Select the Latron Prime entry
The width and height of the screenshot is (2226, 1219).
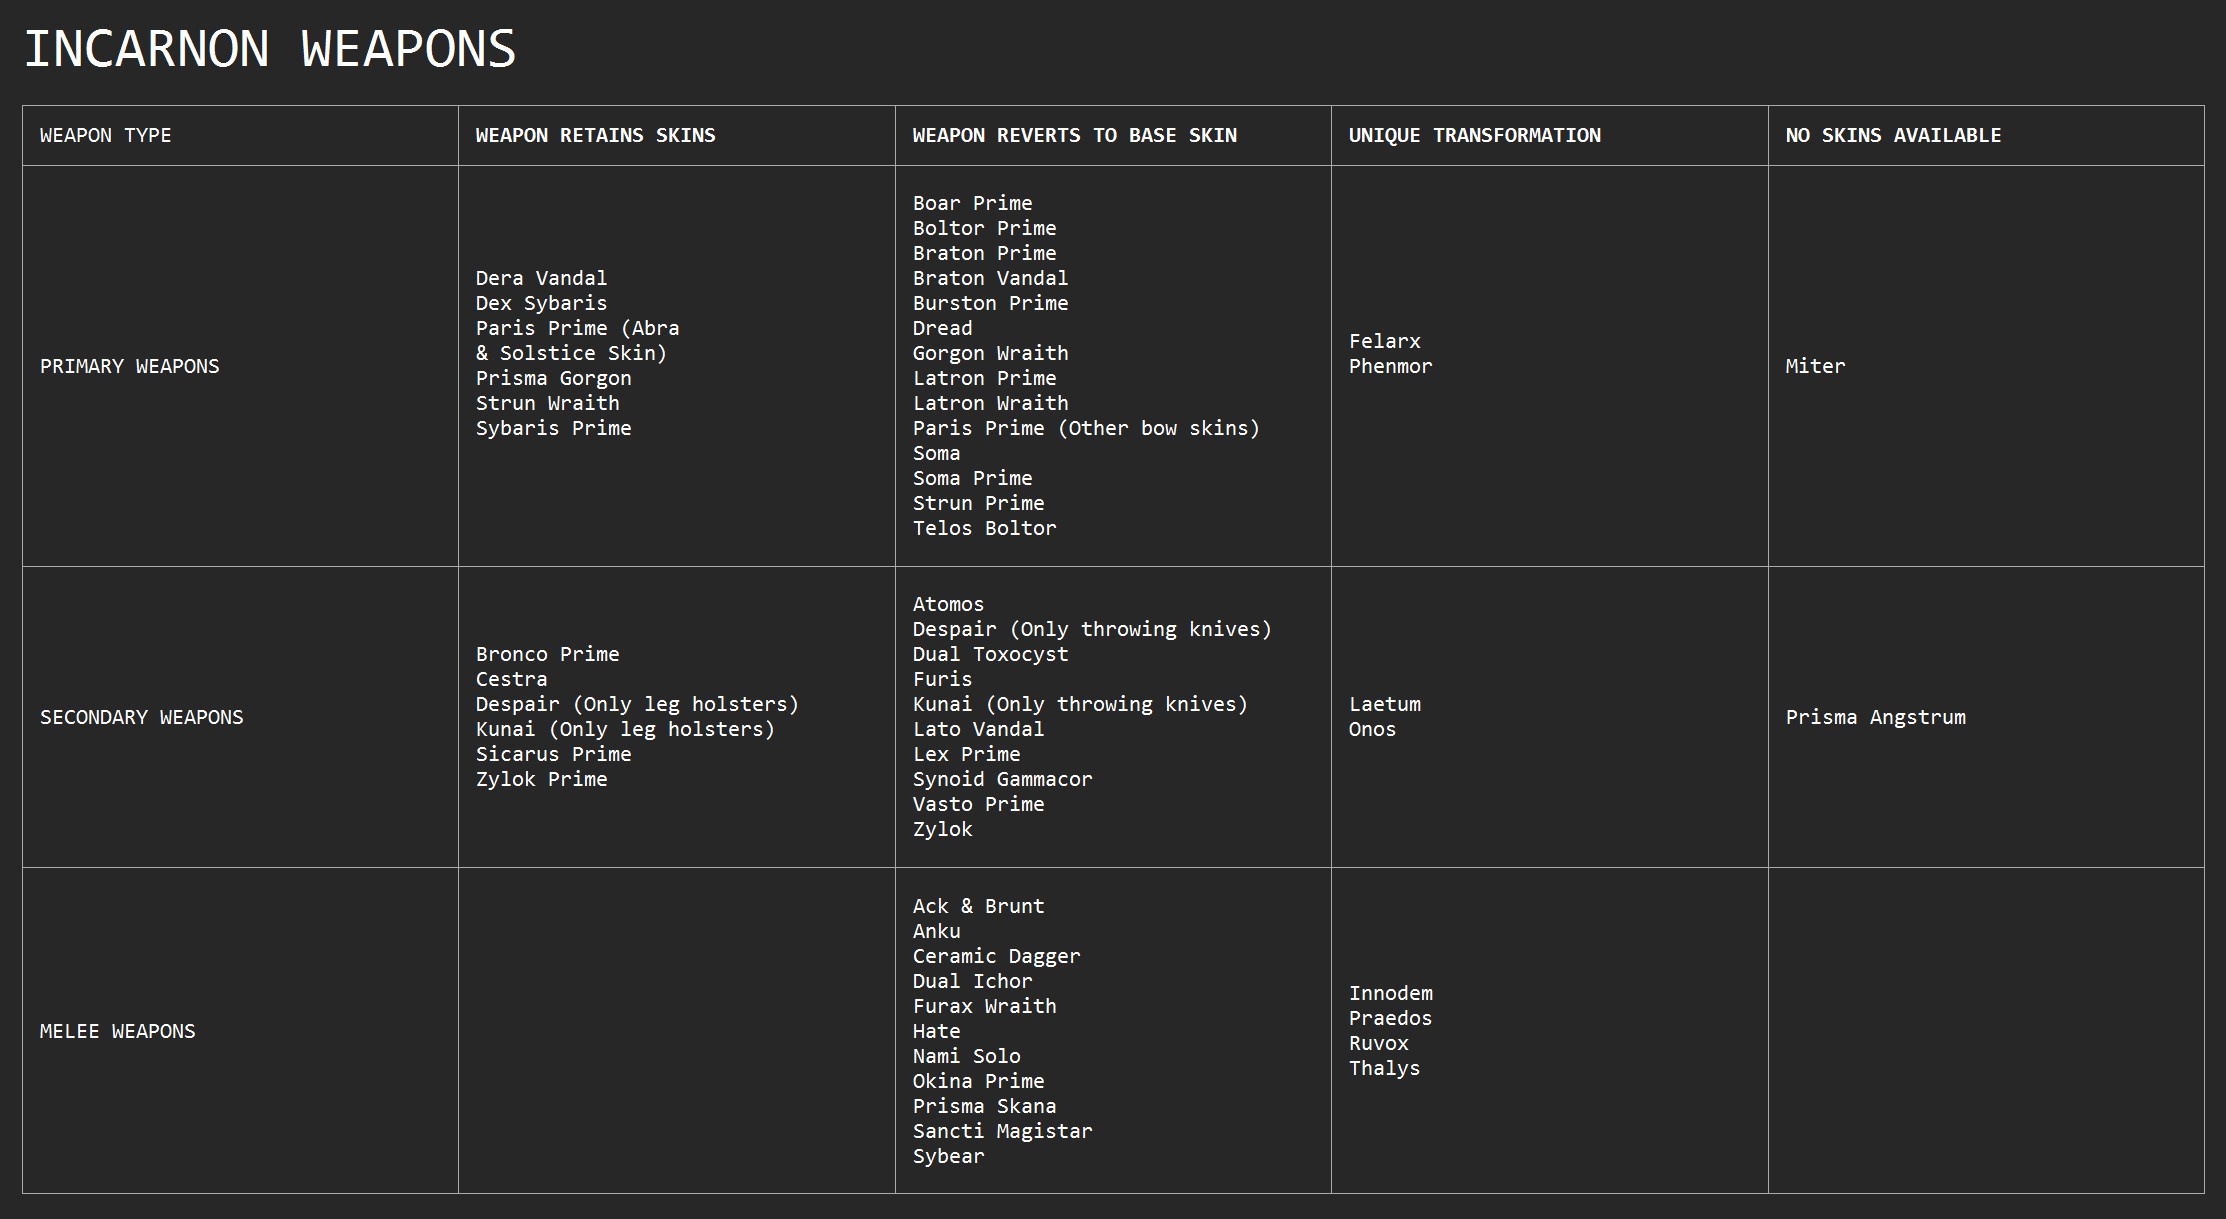pos(984,378)
